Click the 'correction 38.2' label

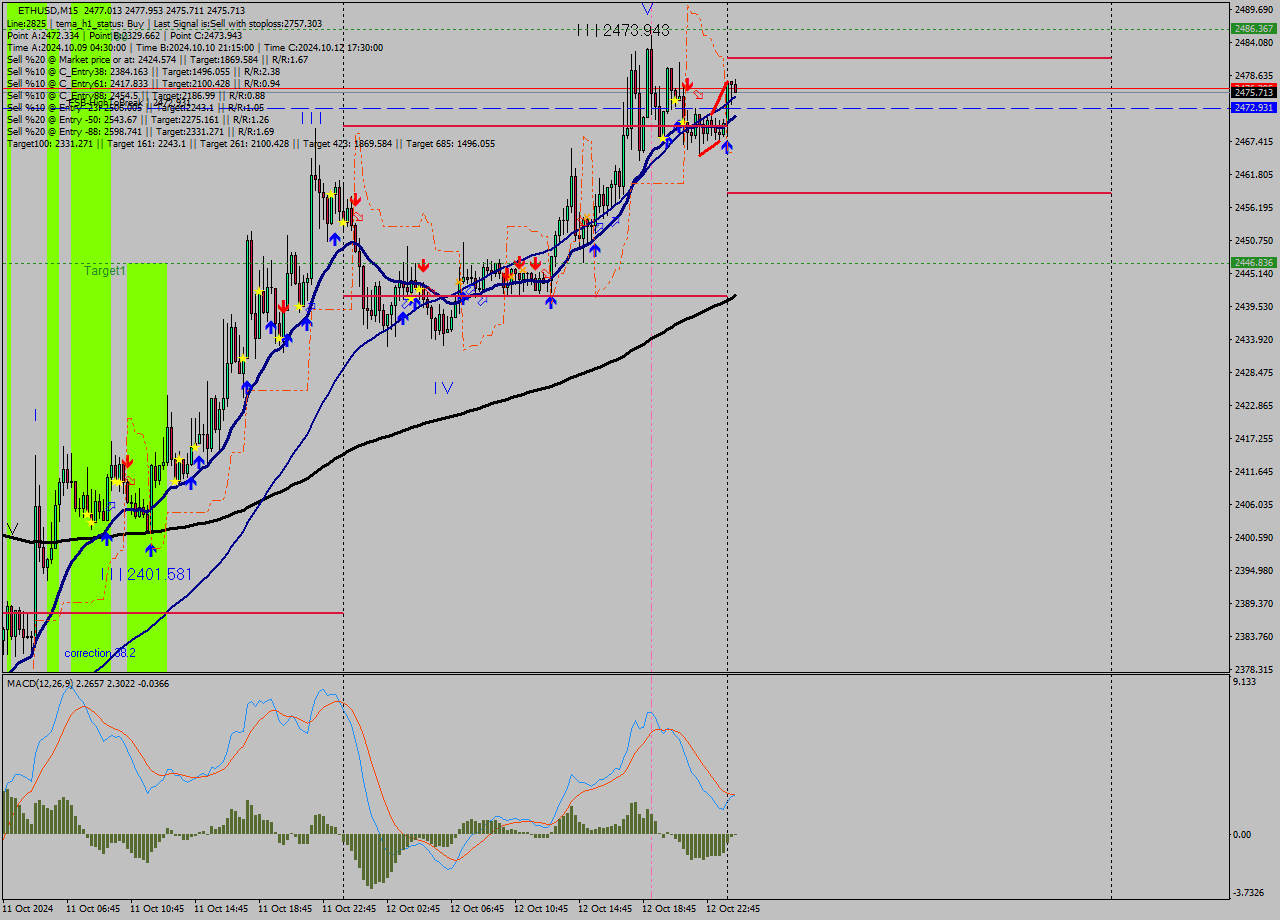point(100,653)
